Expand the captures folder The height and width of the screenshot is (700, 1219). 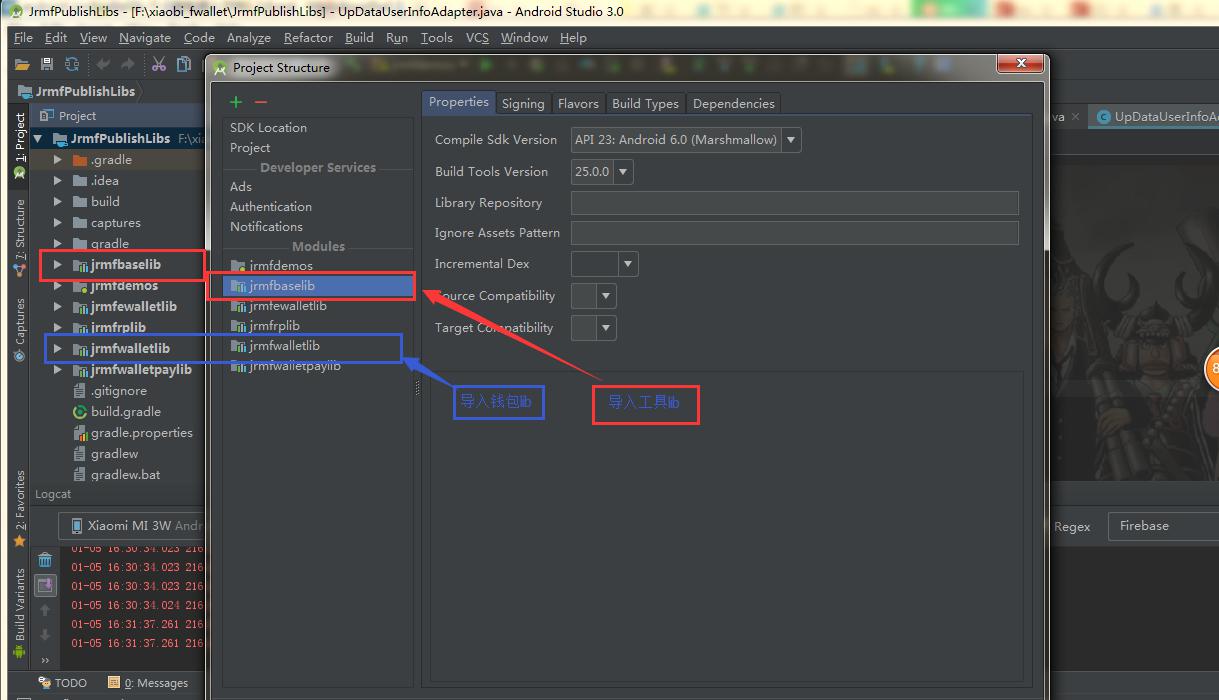pyautogui.click(x=58, y=223)
